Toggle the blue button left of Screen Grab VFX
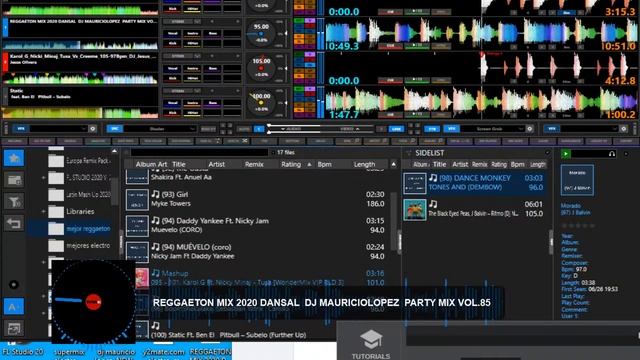This screenshot has height=360, width=640. (x=432, y=129)
